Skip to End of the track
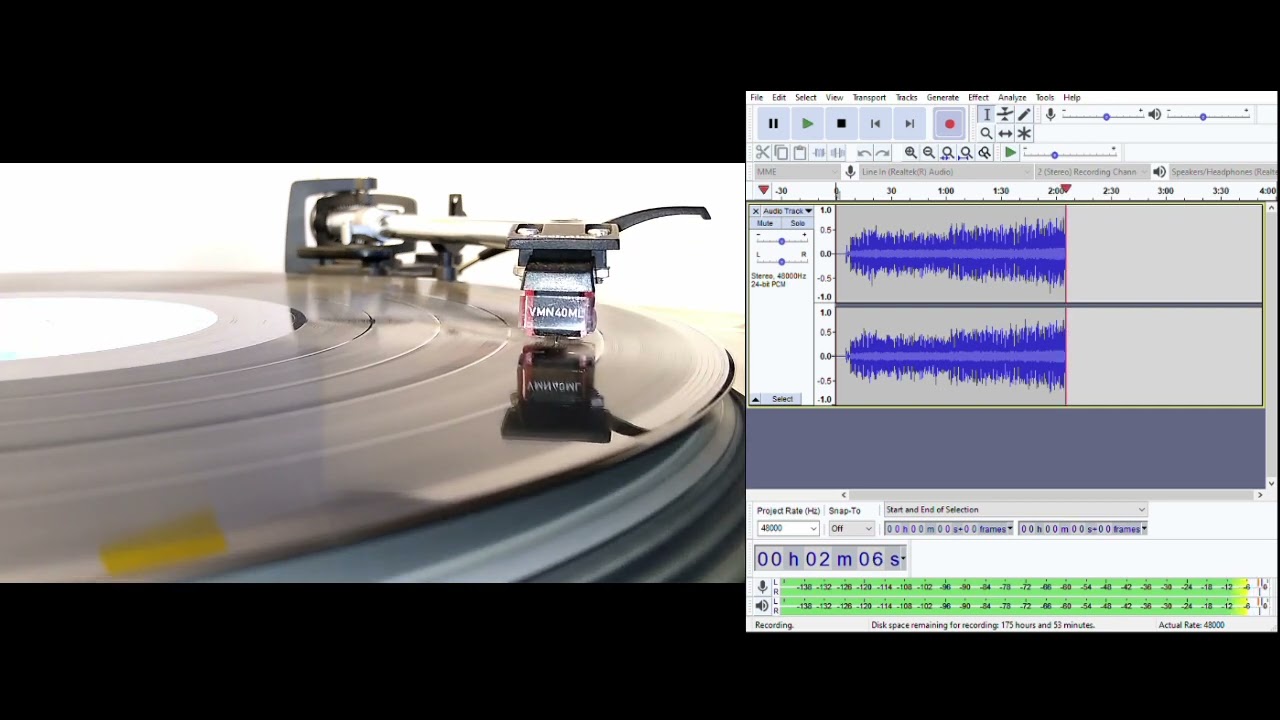The height and width of the screenshot is (720, 1280). [909, 124]
